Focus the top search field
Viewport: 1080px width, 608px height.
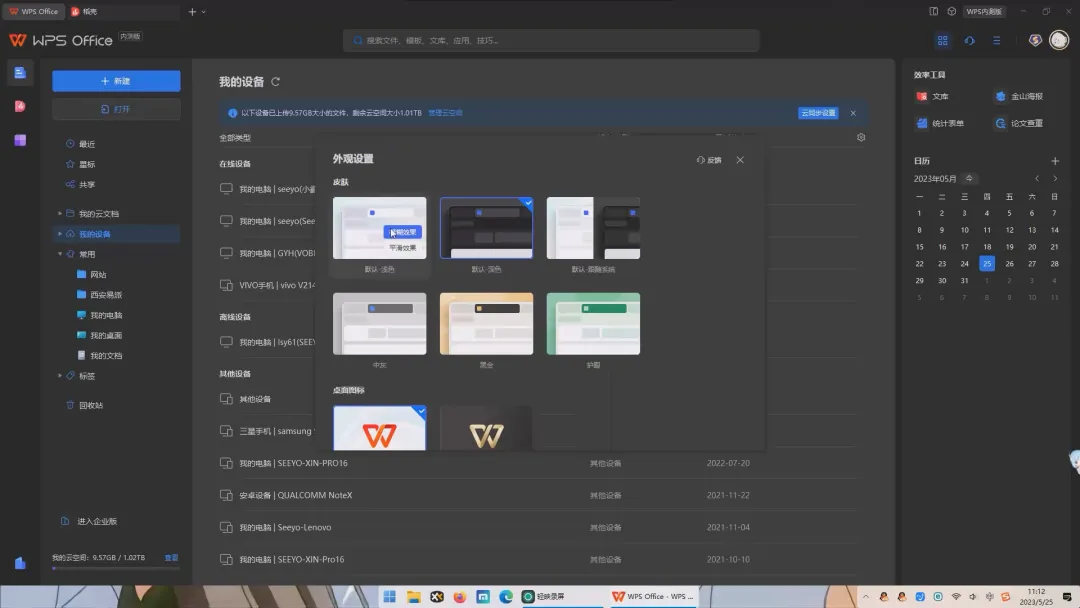(551, 41)
